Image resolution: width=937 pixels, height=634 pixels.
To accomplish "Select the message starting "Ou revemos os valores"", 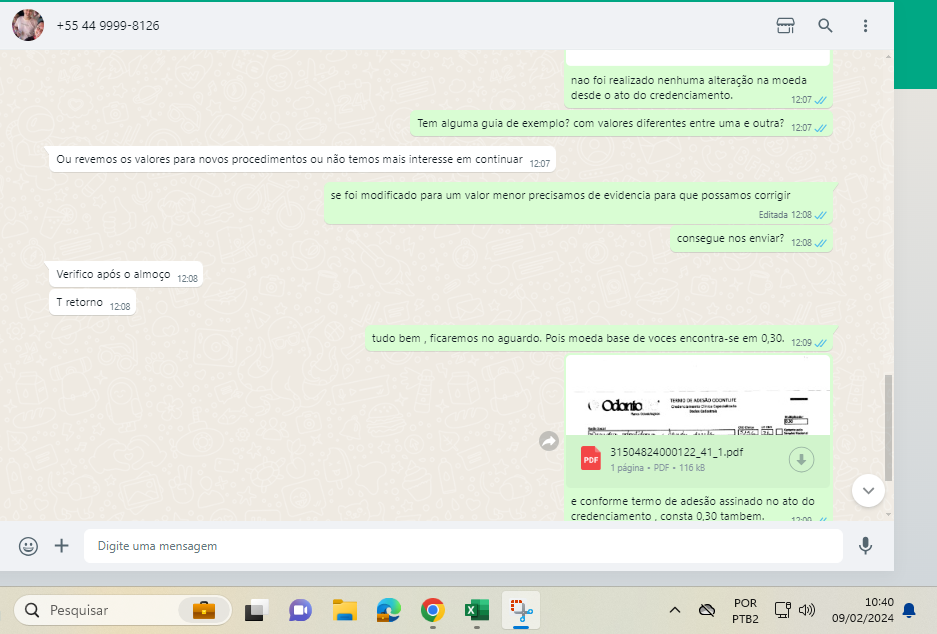I will [x=302, y=160].
